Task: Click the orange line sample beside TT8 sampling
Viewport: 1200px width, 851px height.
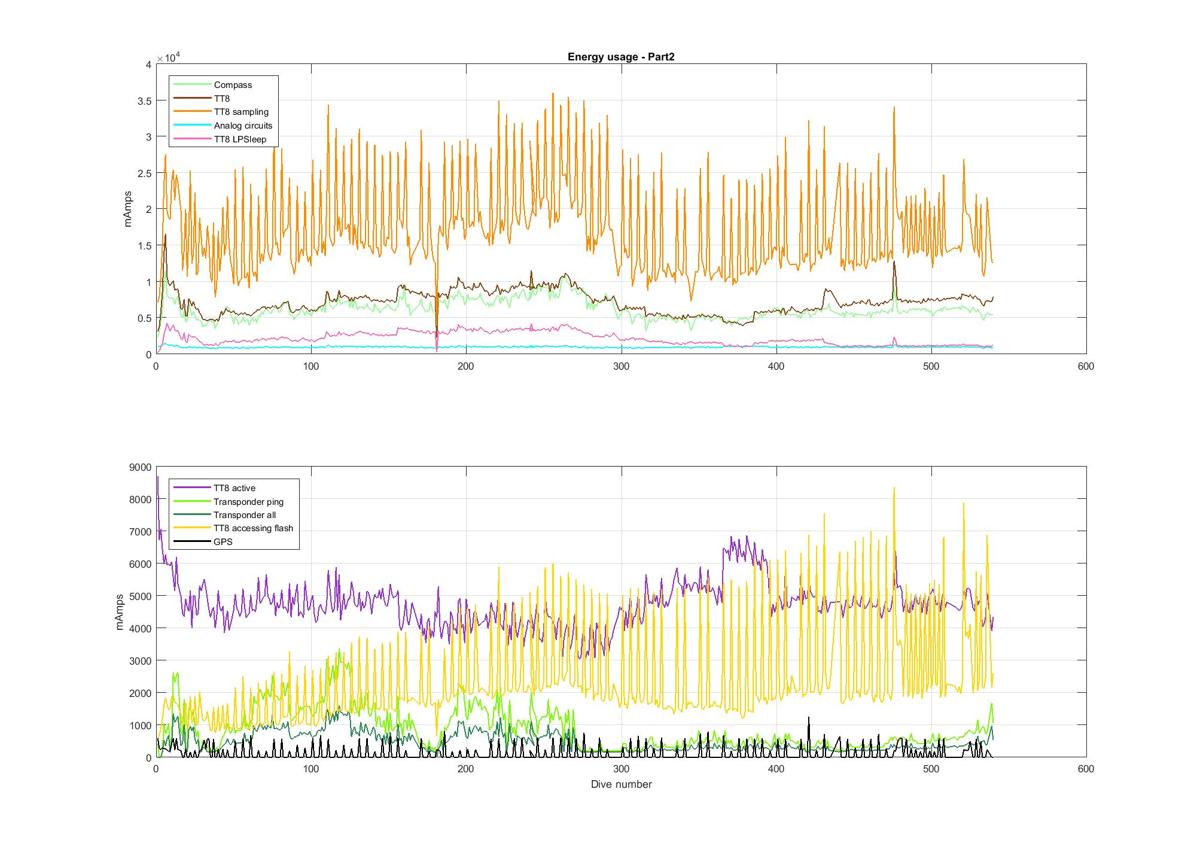Action: click(x=192, y=112)
